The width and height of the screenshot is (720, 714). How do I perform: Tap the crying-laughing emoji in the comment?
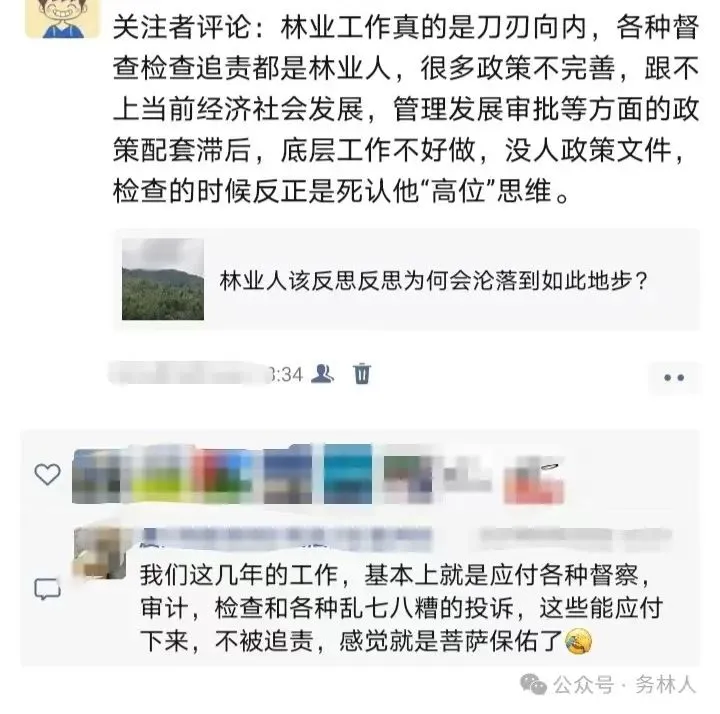[578, 641]
